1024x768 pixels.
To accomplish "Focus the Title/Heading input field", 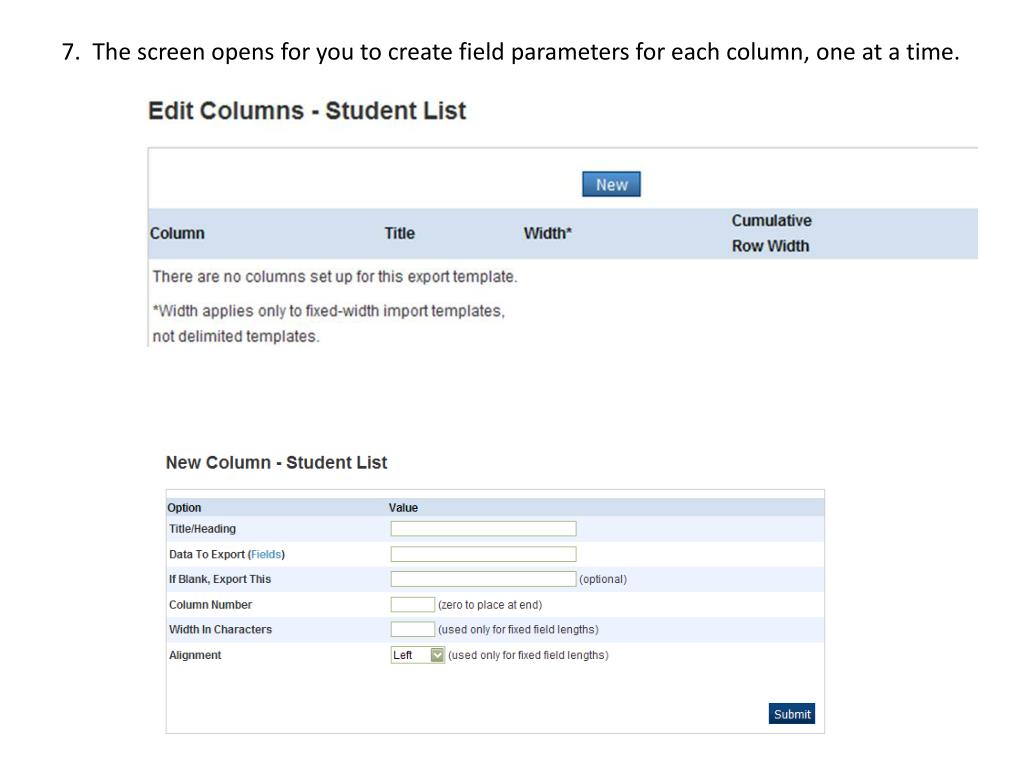I will (x=483, y=528).
